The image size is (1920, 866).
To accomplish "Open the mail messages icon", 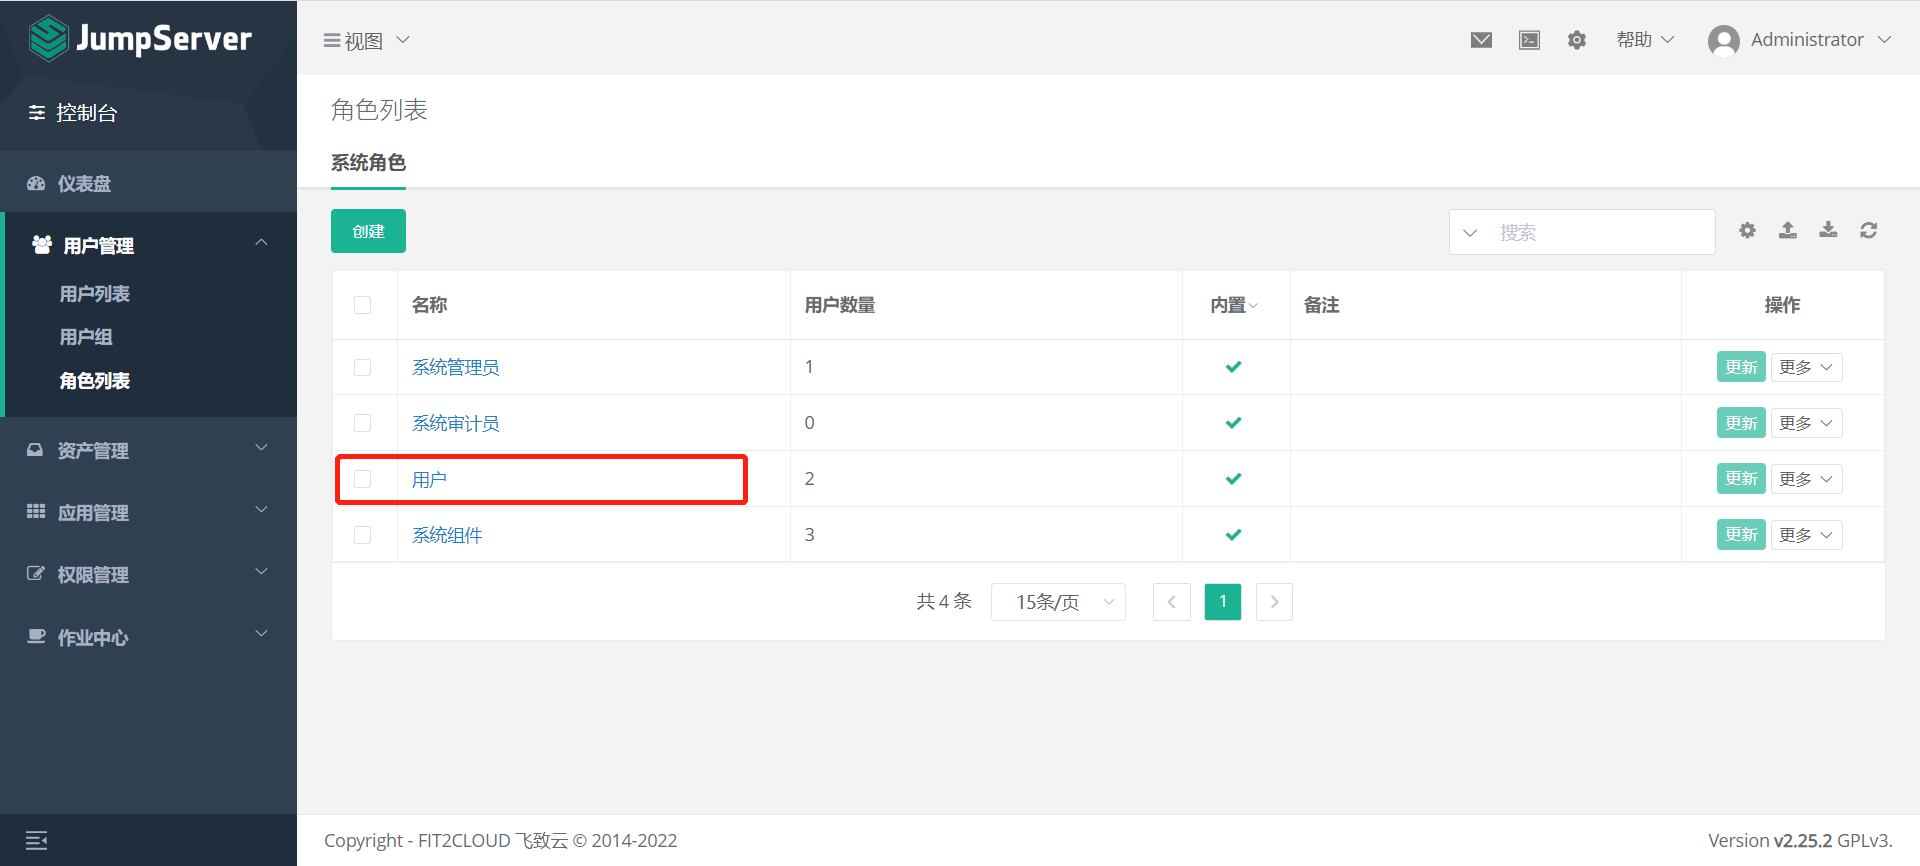I will point(1481,40).
